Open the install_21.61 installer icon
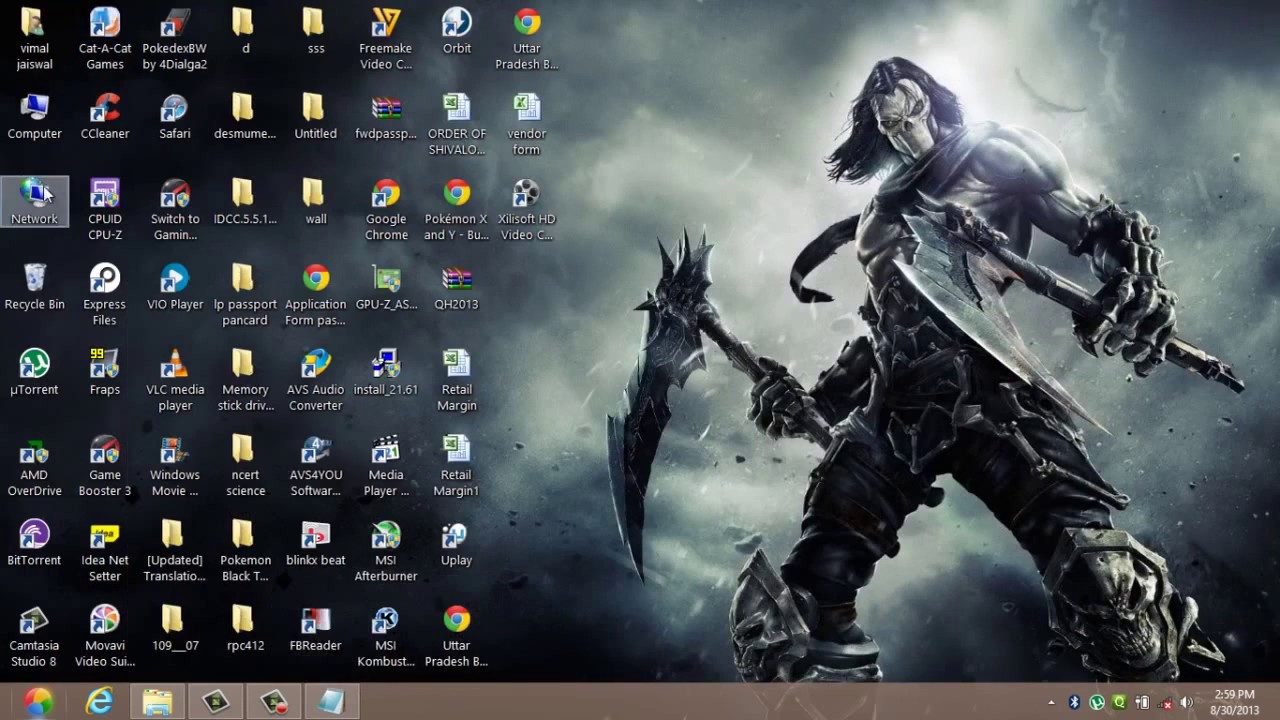 (x=386, y=373)
